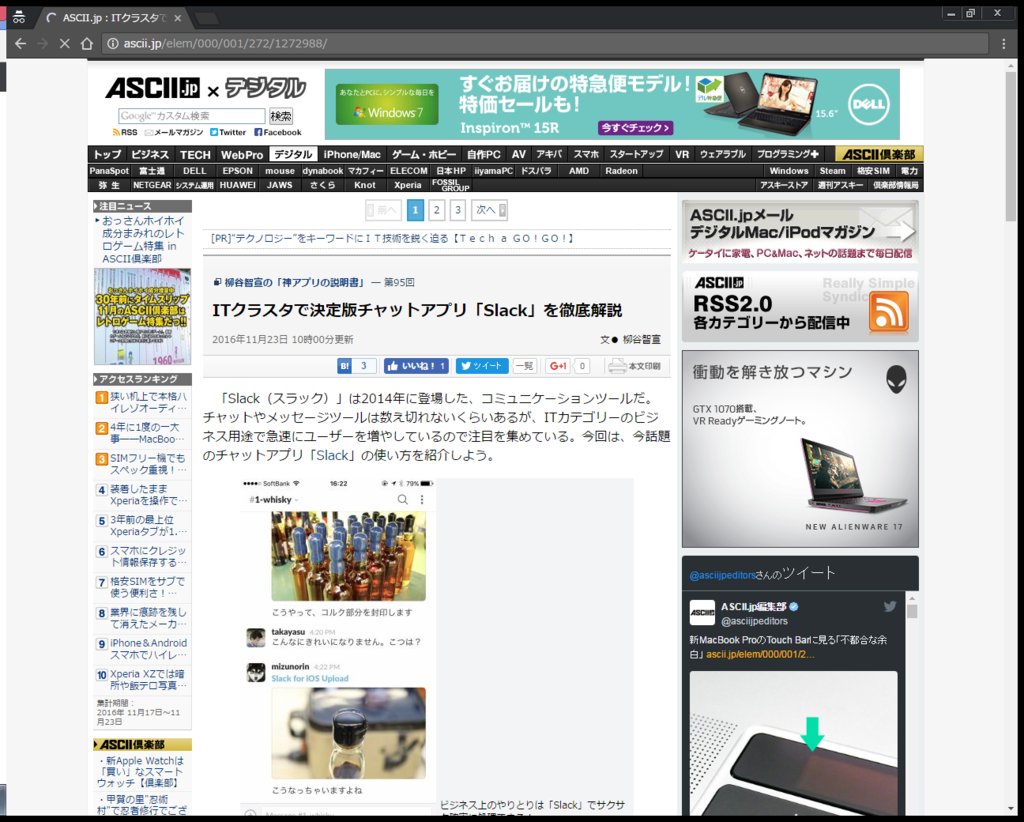Open ranking item 10 Xperia XZでは暗所
This screenshot has height=822, width=1024.
(148, 680)
